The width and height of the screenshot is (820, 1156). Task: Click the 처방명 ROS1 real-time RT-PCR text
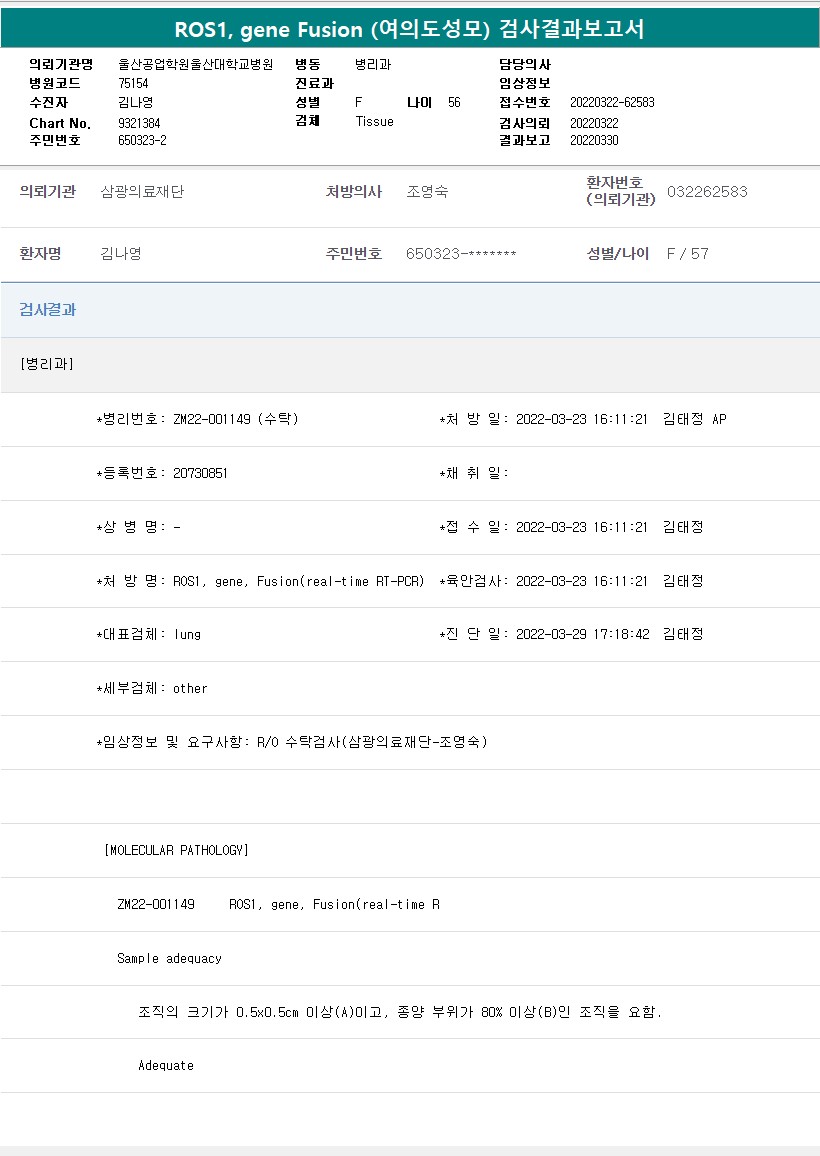pos(260,581)
